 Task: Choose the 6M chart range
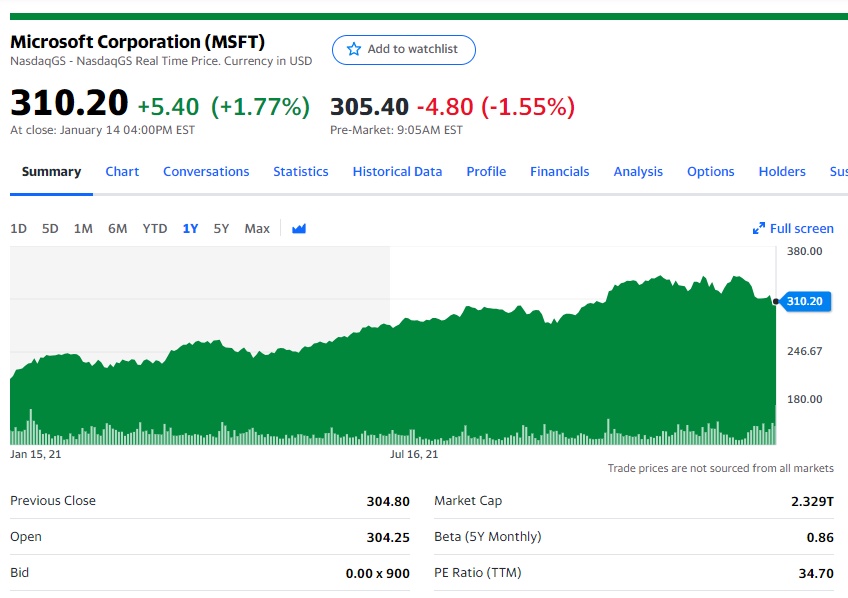pos(117,229)
